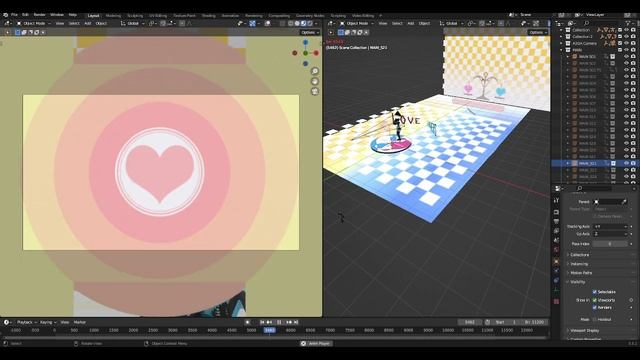Viewport: 640px width, 360px height.
Task: Toggle X-ray mode in left viewport header
Action: tap(282, 24)
